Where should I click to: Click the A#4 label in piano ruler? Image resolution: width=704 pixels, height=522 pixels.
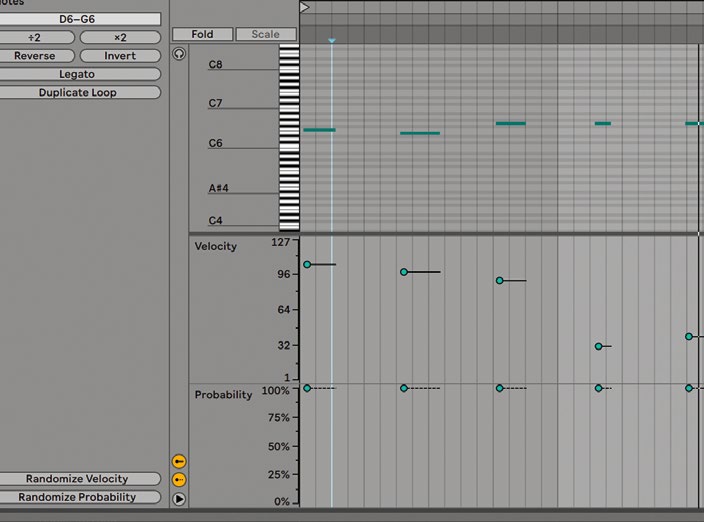click(219, 188)
